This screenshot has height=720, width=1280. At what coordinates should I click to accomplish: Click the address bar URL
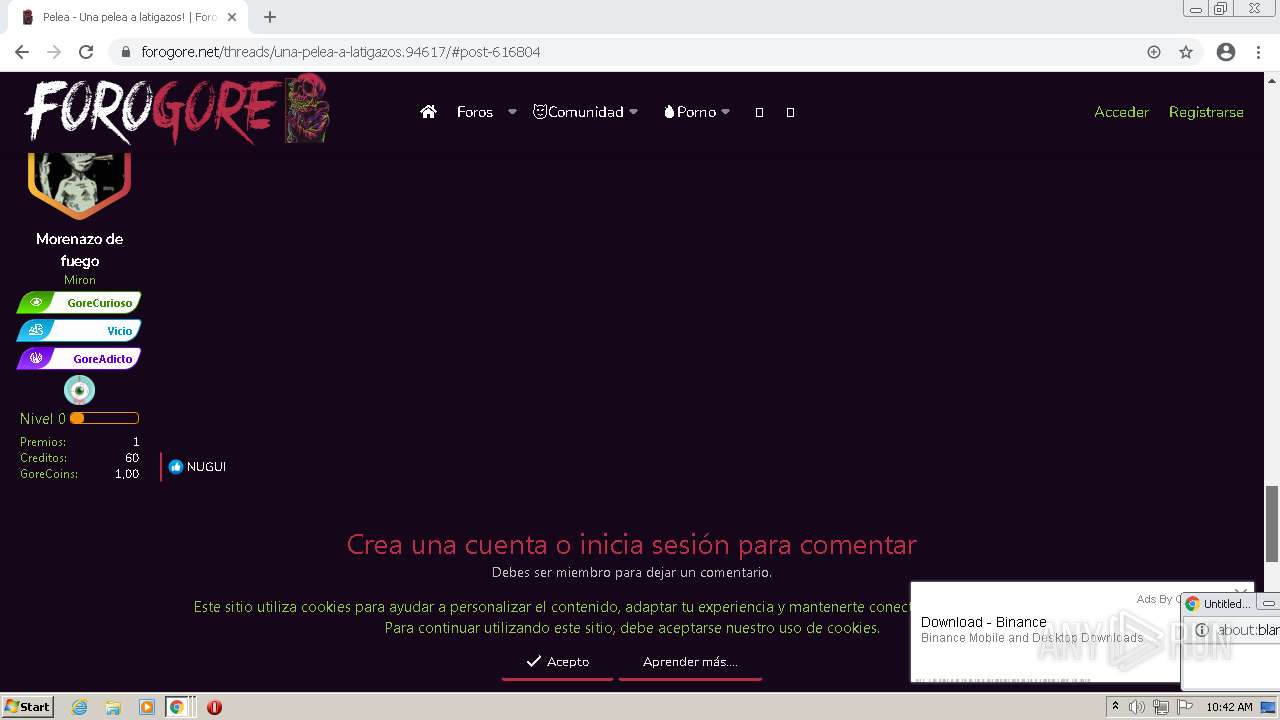click(x=340, y=52)
